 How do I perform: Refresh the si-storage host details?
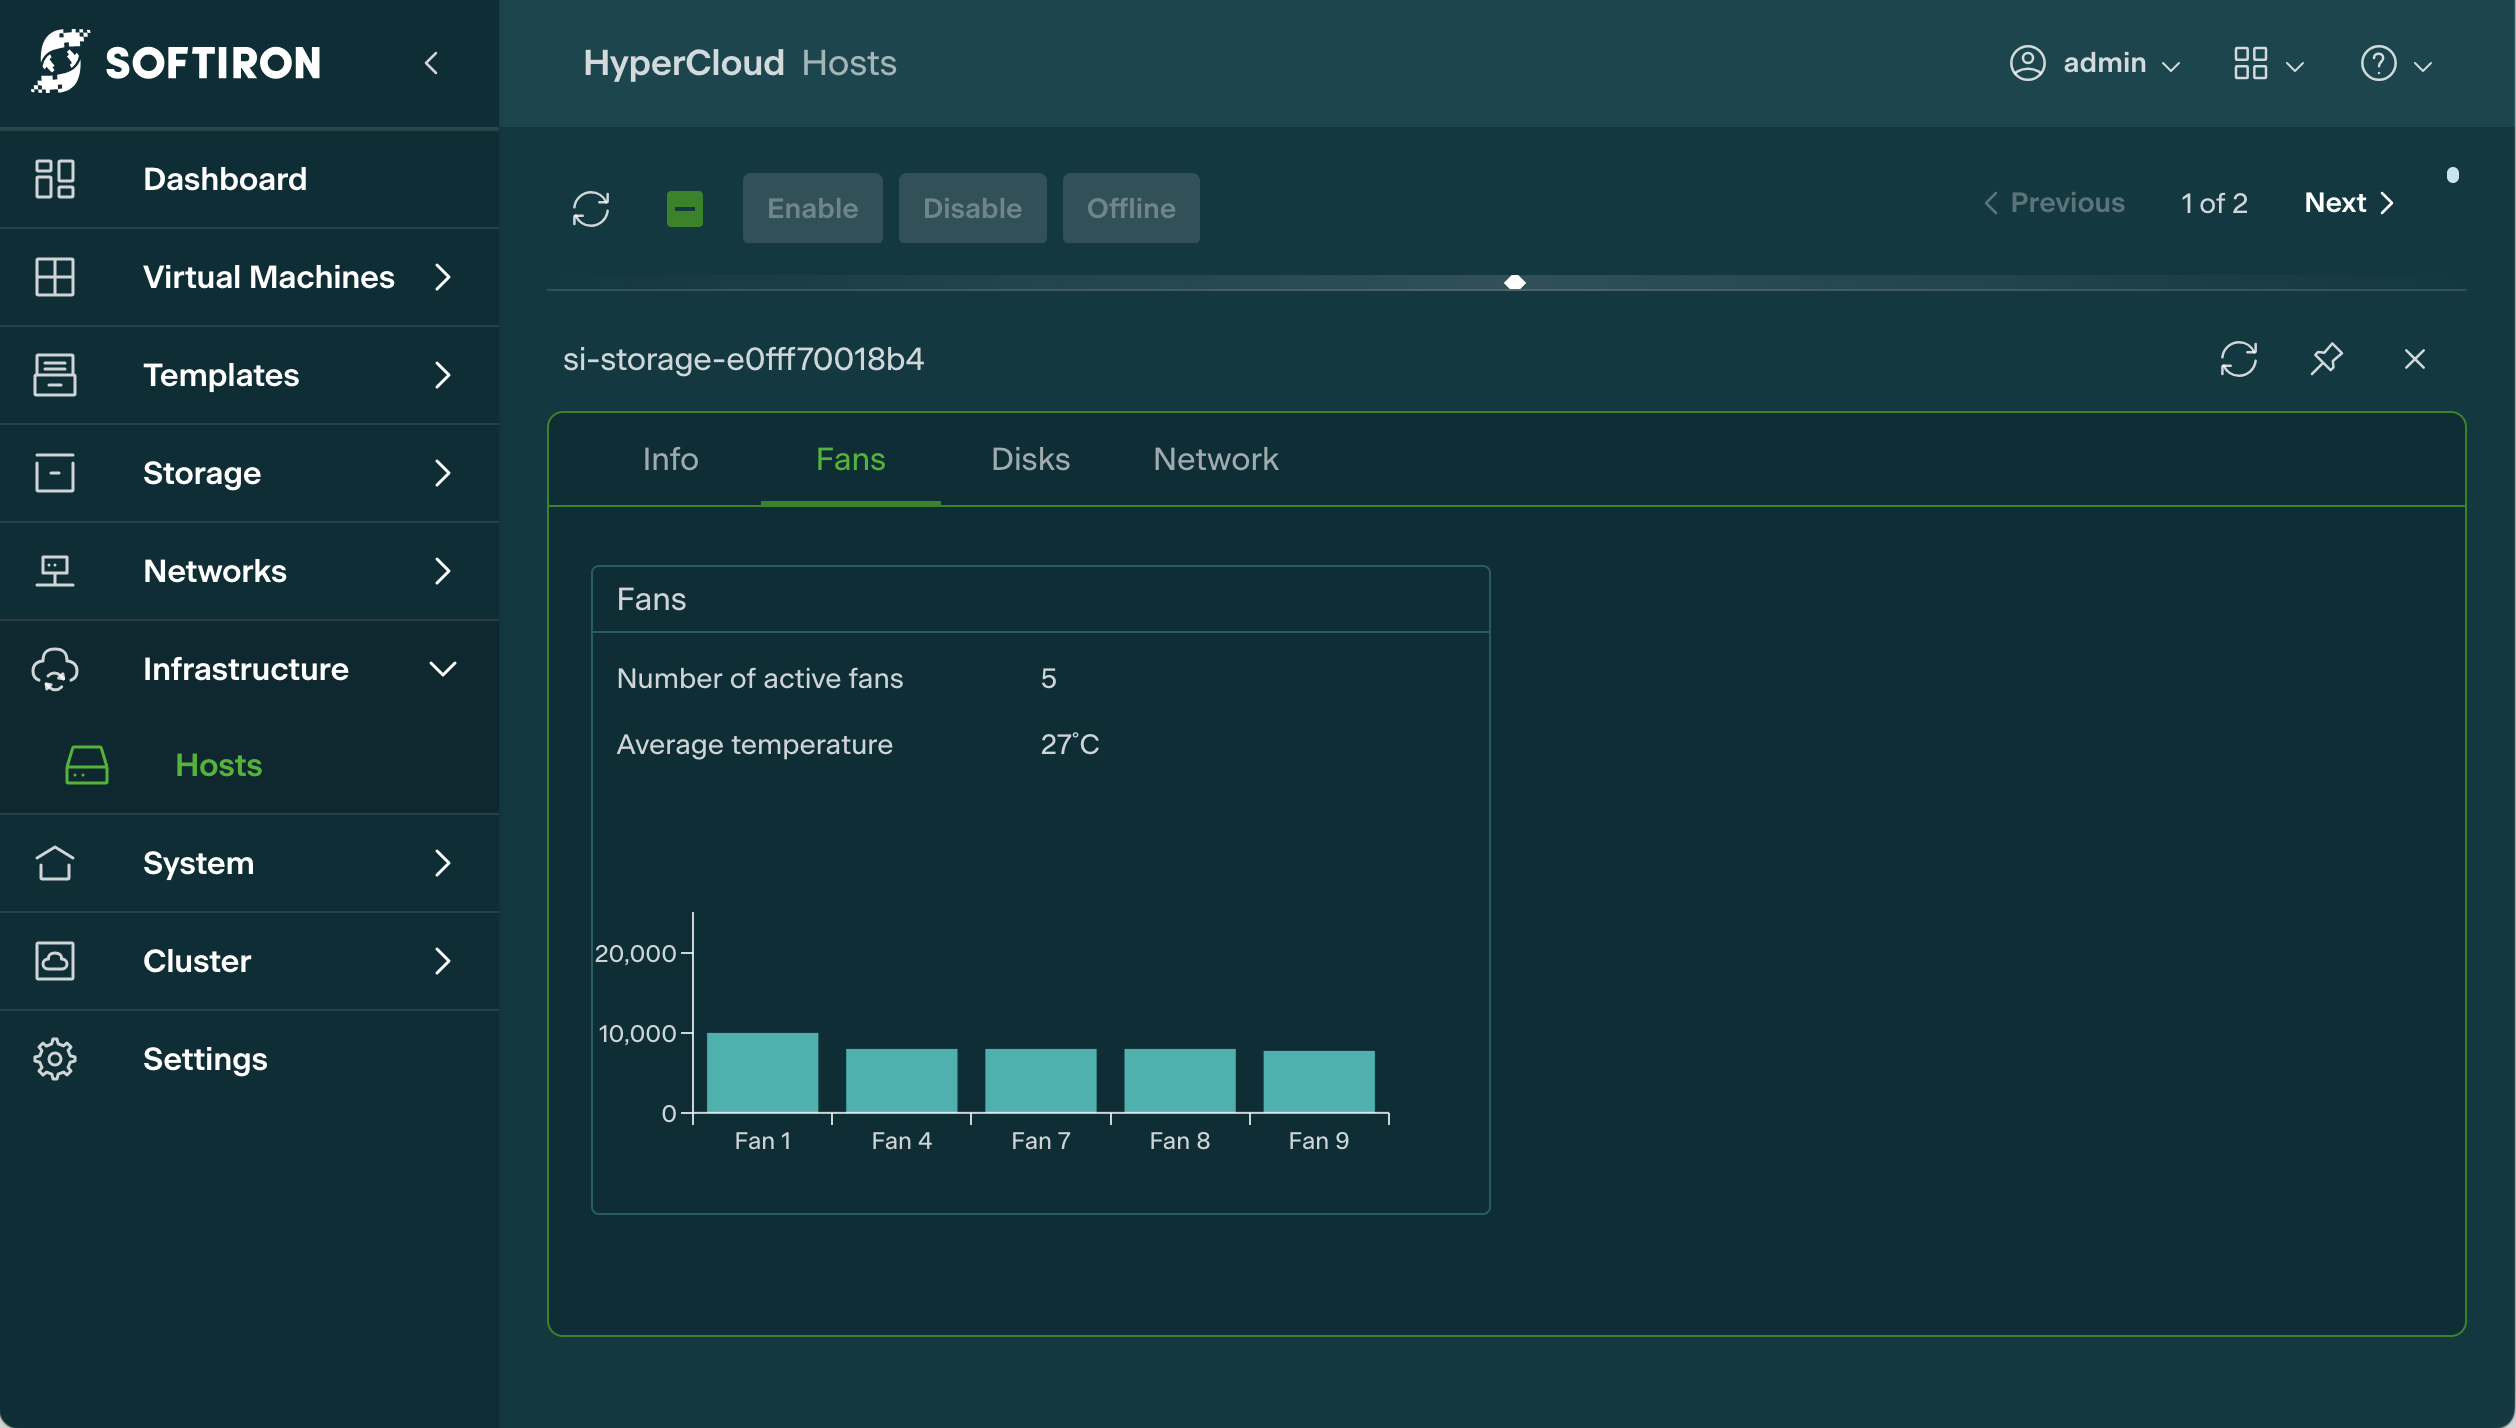pos(2238,359)
